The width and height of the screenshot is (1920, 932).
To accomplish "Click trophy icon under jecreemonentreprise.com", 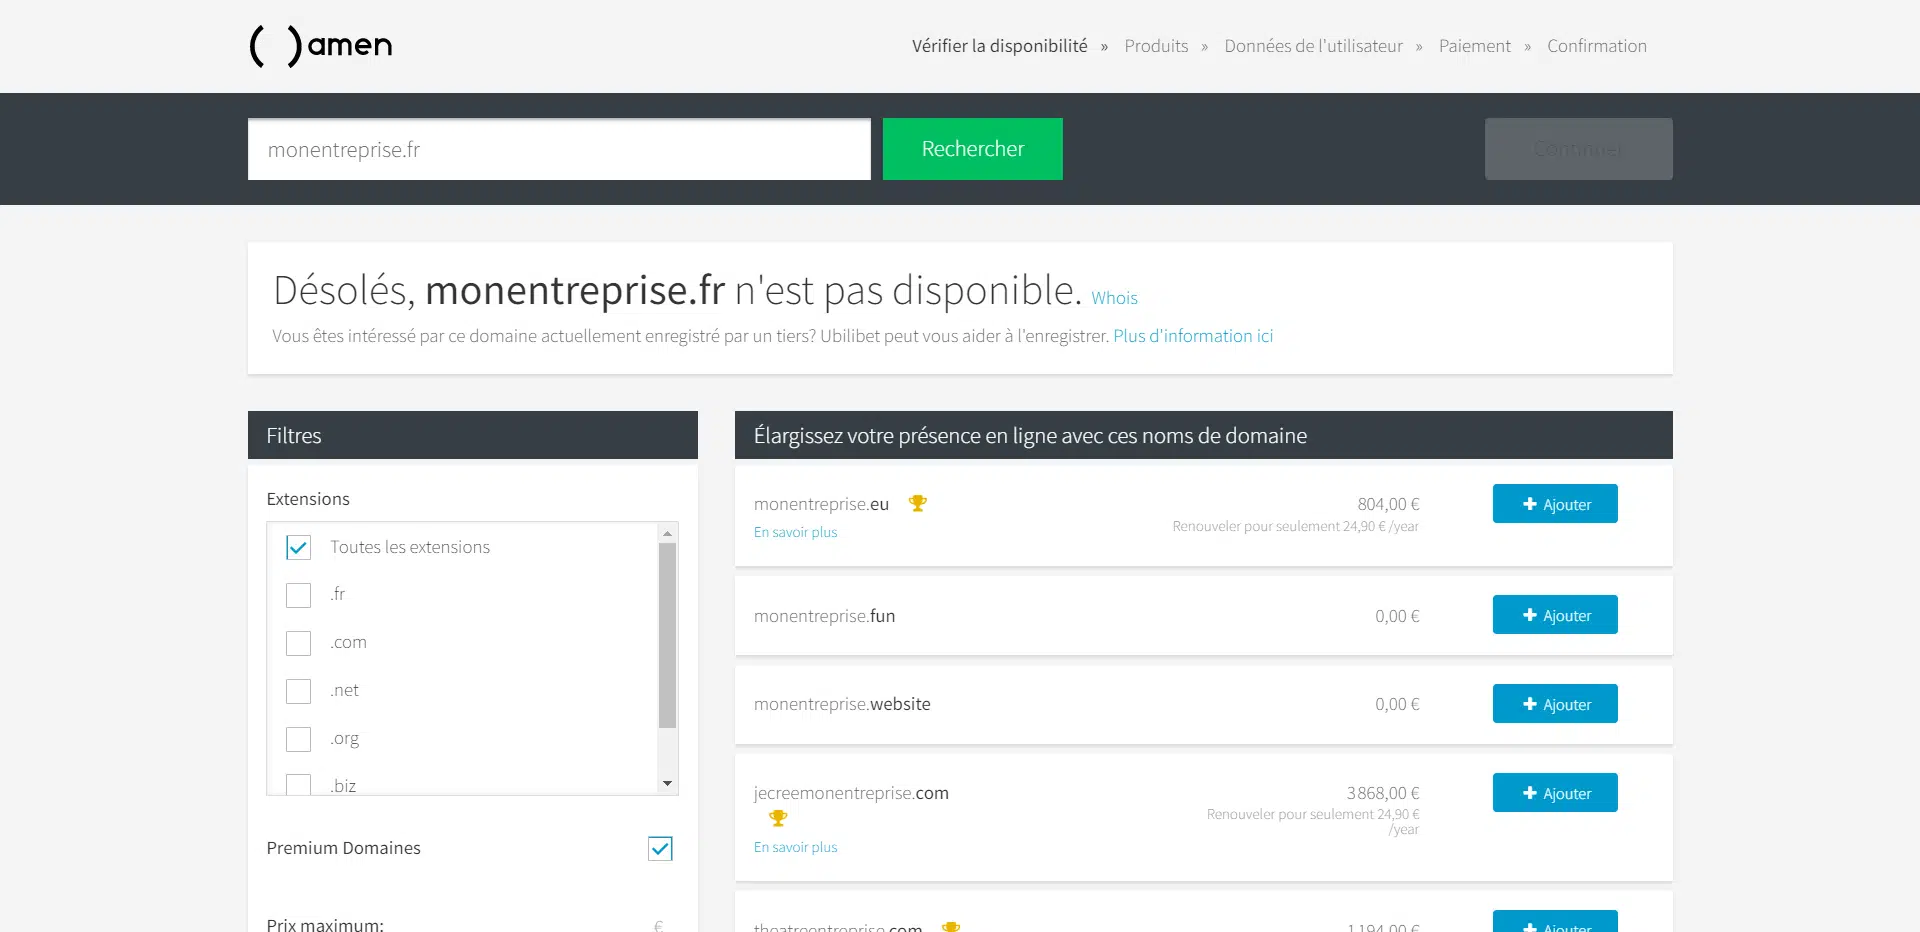I will point(778,819).
